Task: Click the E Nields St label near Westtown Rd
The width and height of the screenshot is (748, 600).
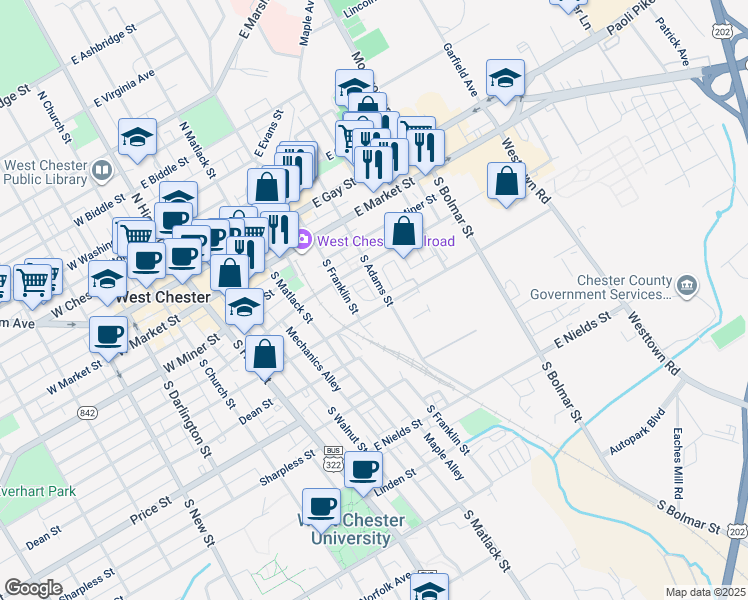Action: (582, 330)
